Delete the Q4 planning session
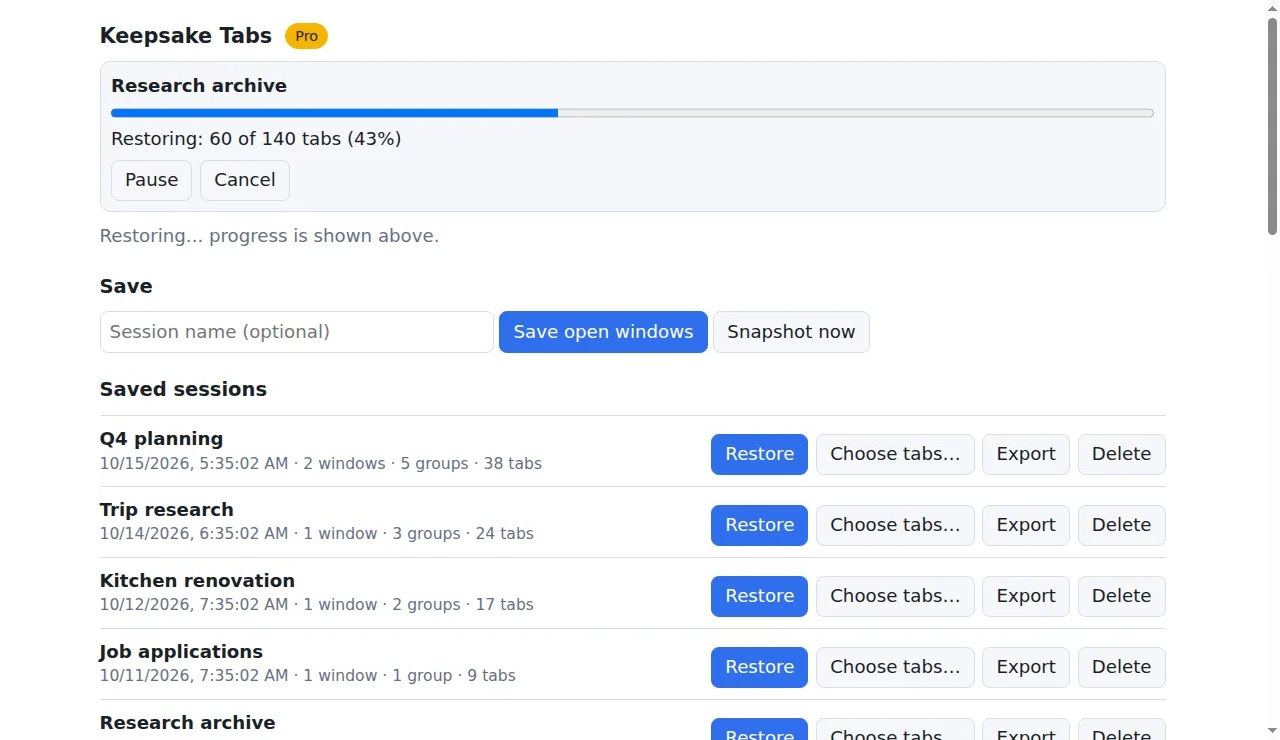 (x=1121, y=454)
